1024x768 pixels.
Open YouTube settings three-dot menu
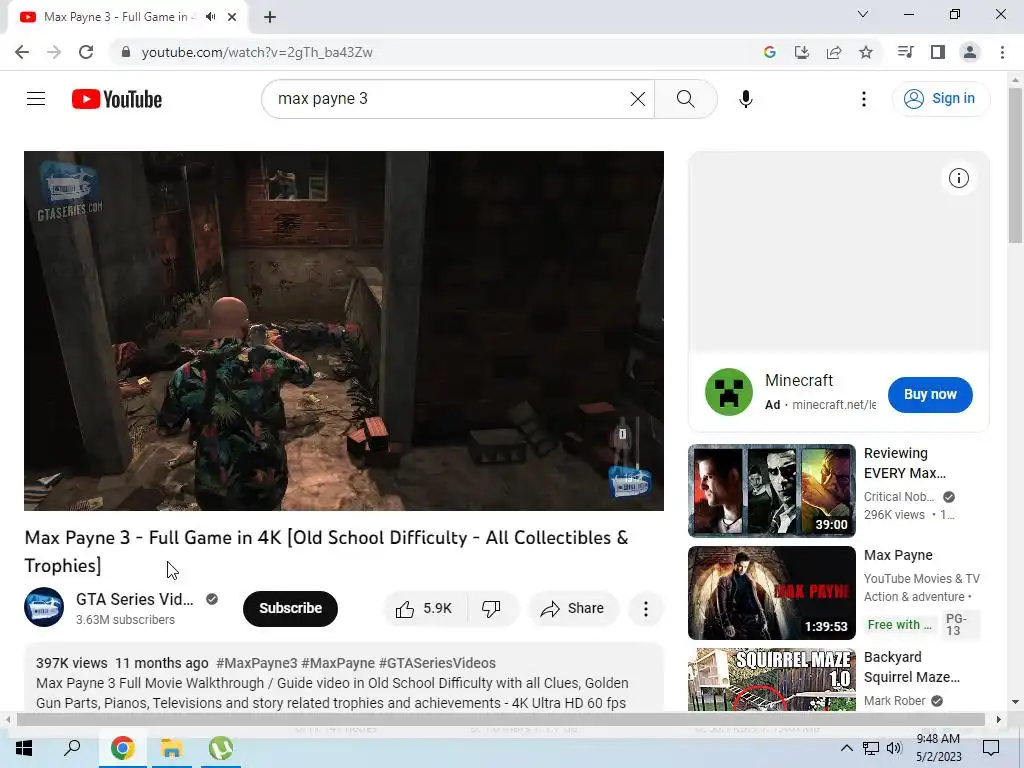tap(863, 99)
